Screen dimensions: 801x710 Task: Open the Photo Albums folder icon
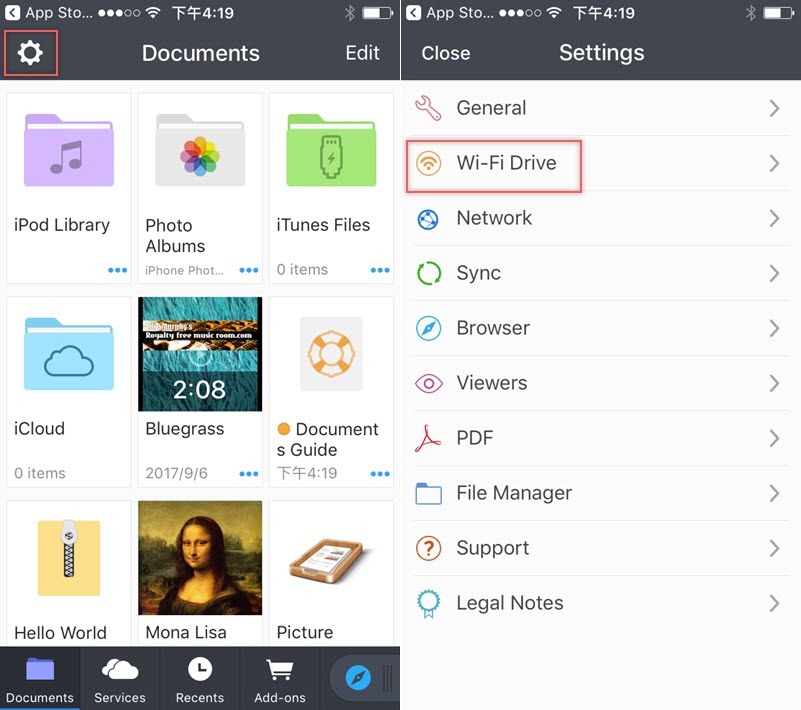[x=200, y=150]
